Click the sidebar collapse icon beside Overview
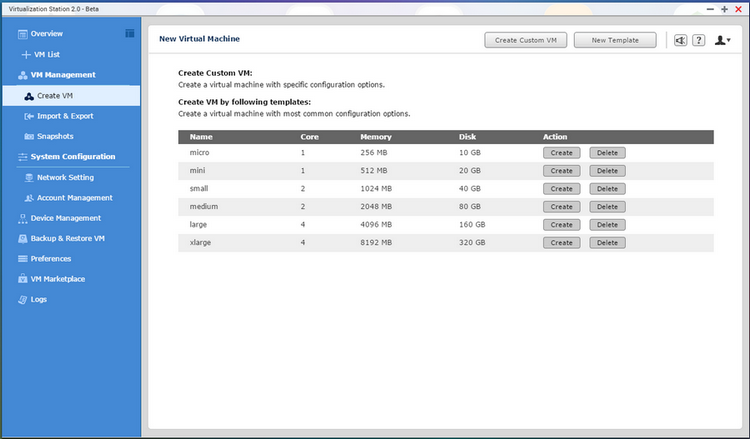This screenshot has width=750, height=439. (x=130, y=34)
